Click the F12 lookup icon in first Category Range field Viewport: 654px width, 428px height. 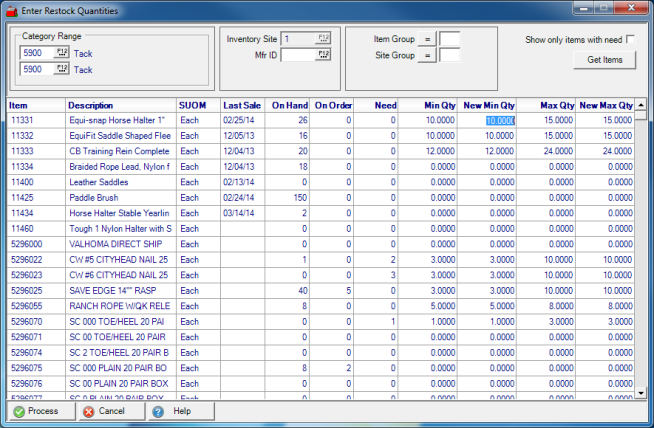pos(63,52)
